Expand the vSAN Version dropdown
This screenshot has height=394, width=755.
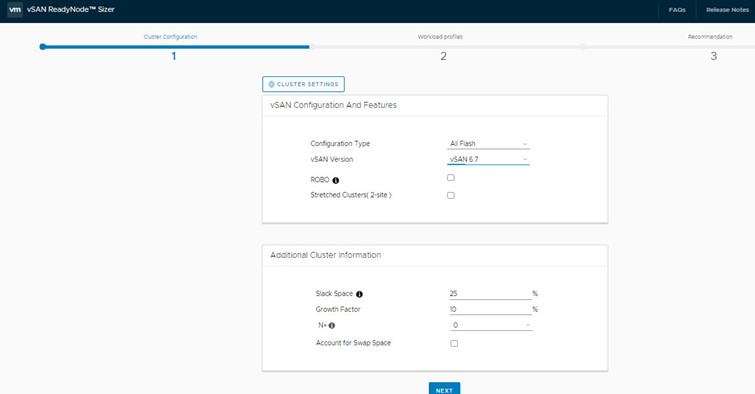click(488, 159)
